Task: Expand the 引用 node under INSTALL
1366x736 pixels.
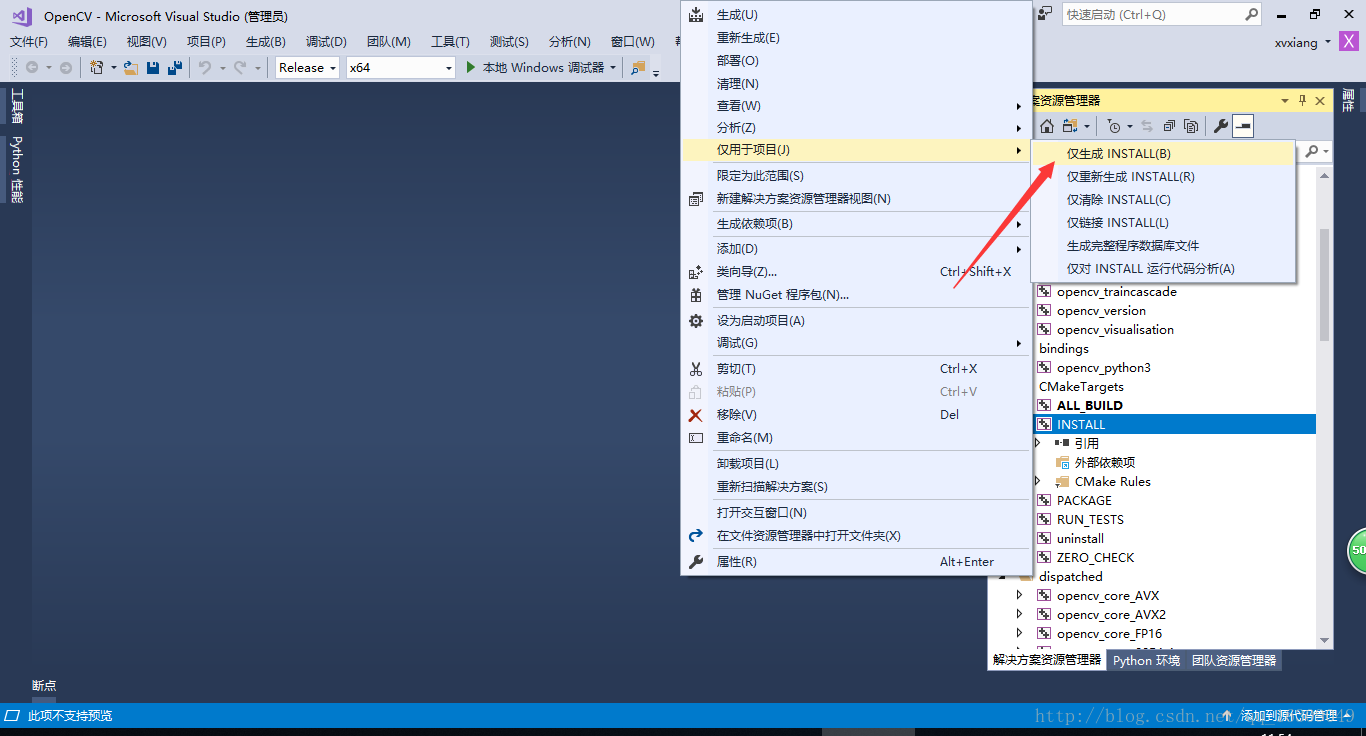Action: click(1037, 443)
